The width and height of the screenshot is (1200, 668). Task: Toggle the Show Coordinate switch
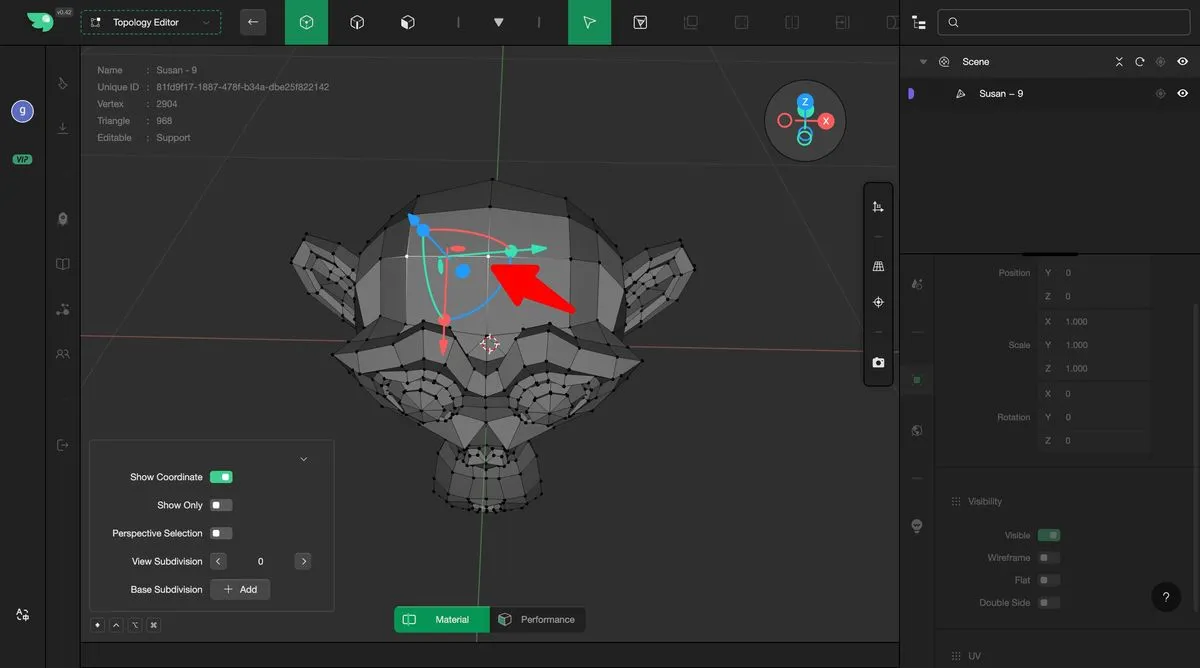coord(221,477)
